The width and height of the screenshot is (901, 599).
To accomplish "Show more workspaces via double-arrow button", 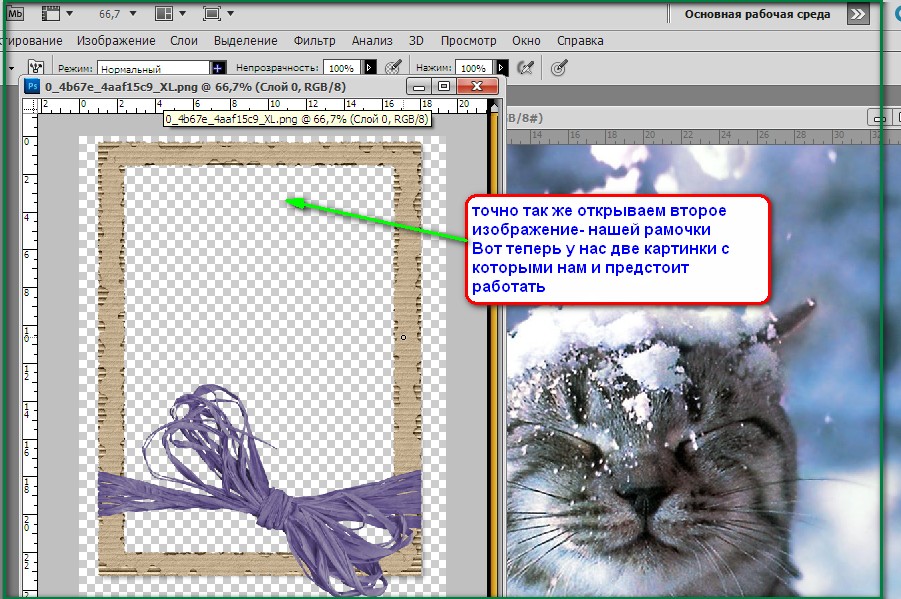I will coord(857,14).
